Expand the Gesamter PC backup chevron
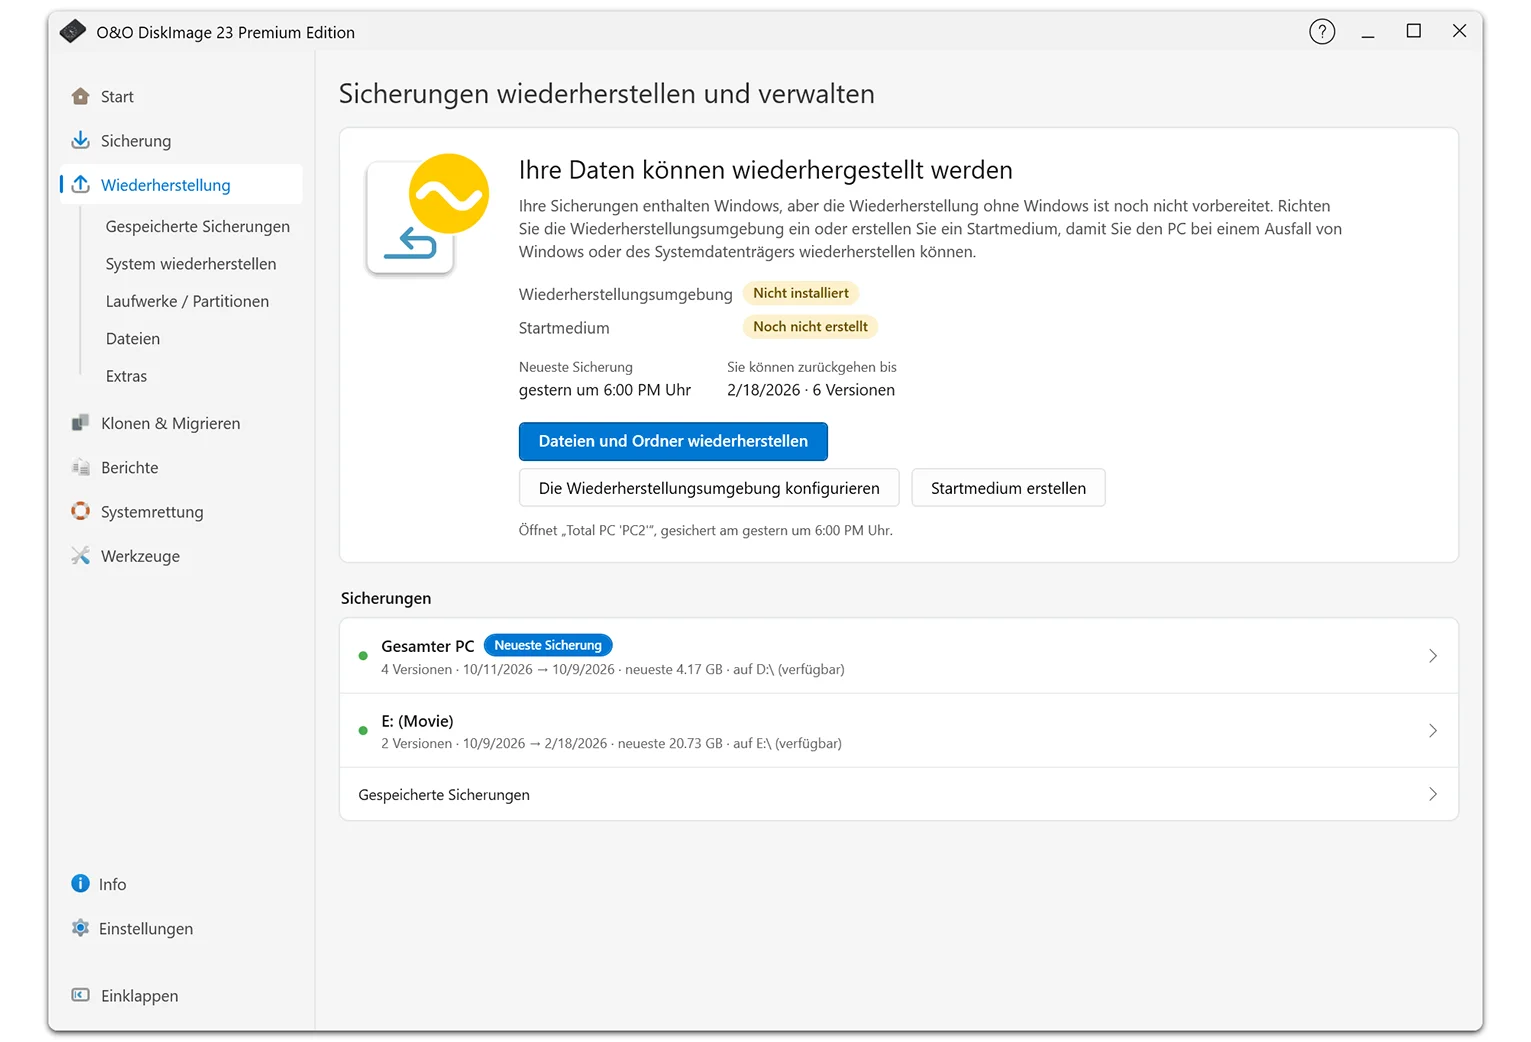 [1433, 656]
